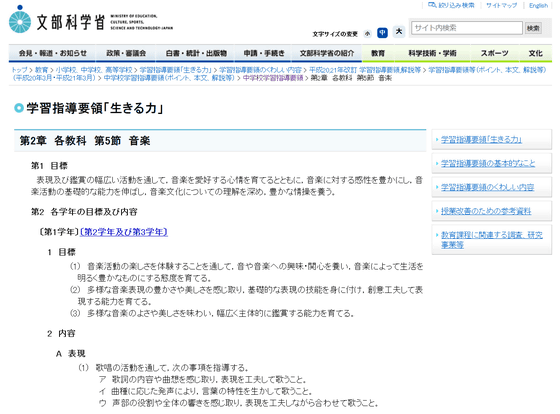Select the スポーツ navigation tab
This screenshot has width=560, height=414.
tap(495, 53)
